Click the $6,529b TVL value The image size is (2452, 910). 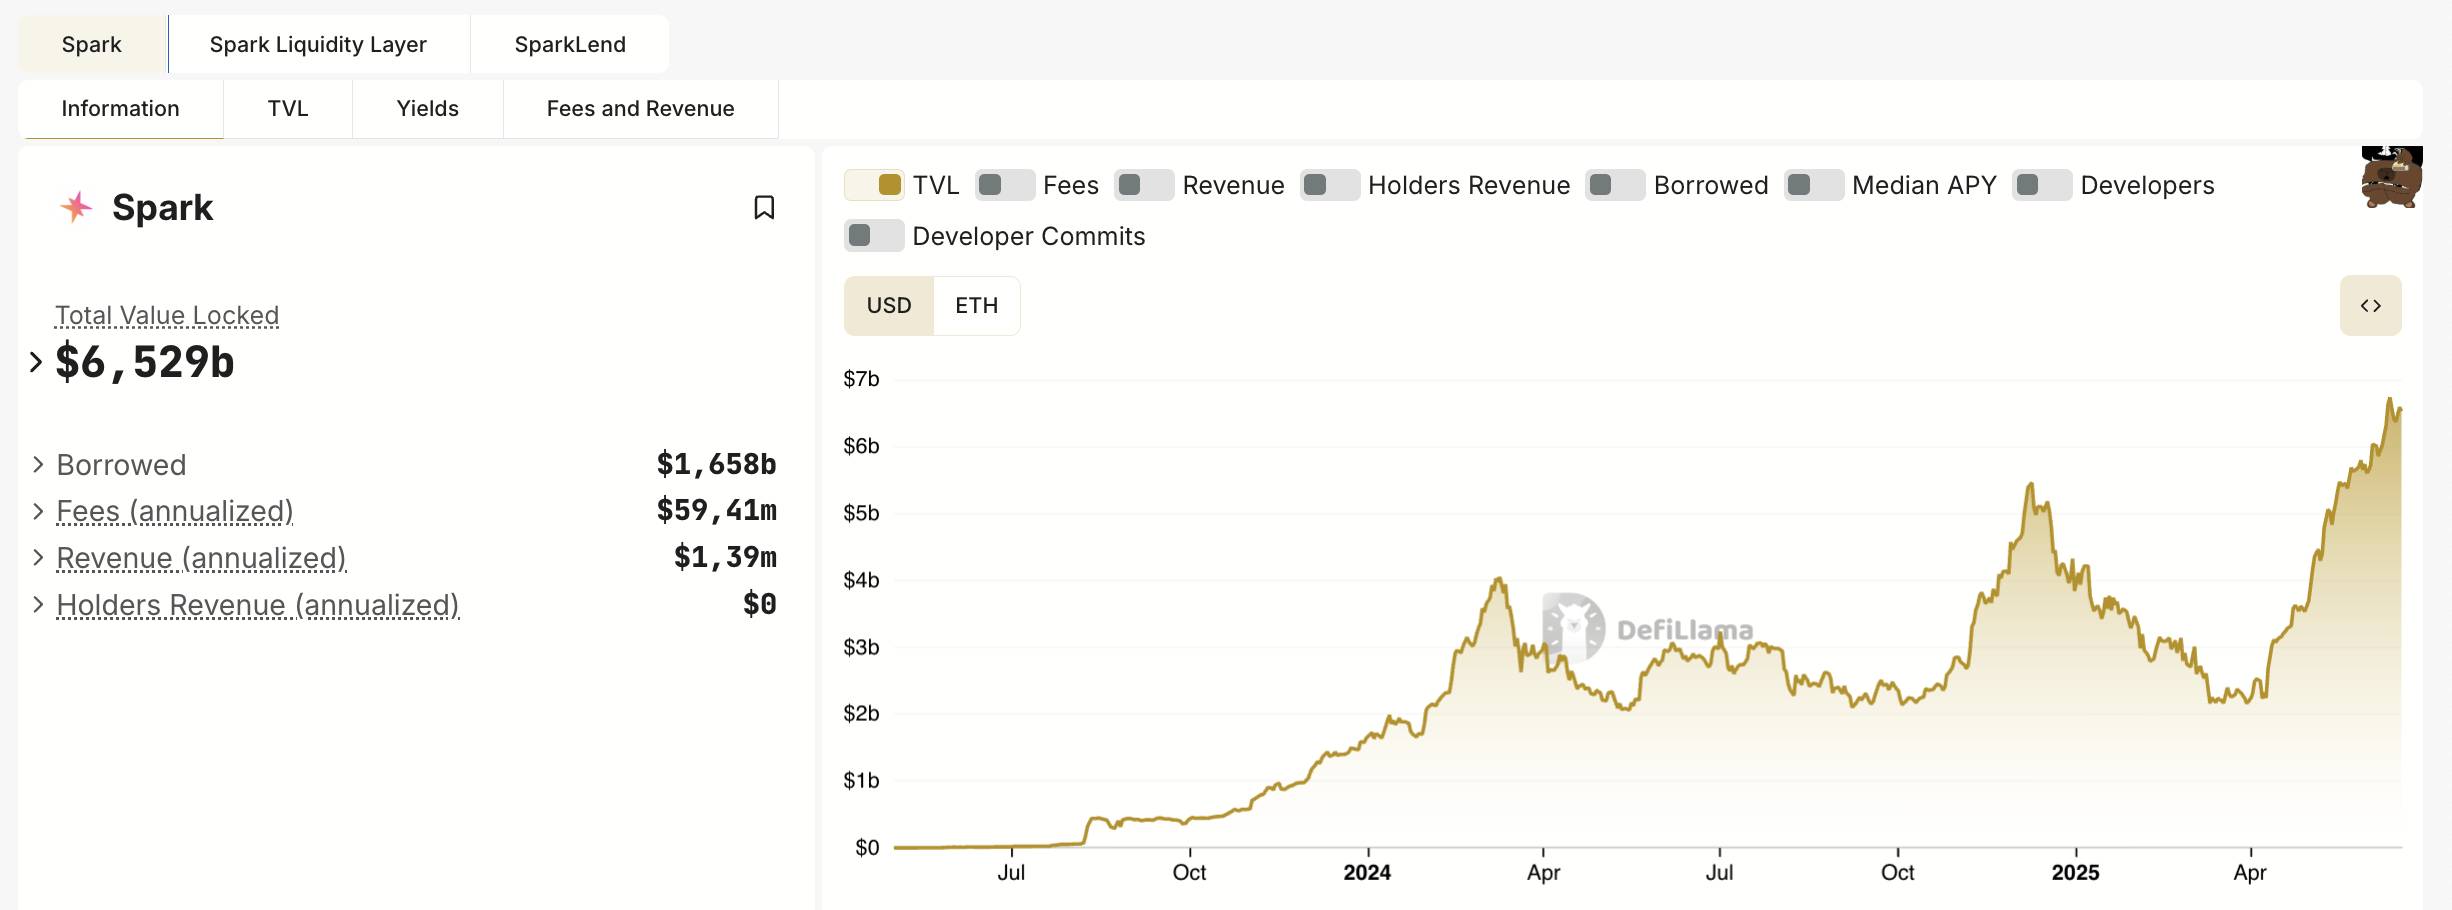click(x=145, y=362)
